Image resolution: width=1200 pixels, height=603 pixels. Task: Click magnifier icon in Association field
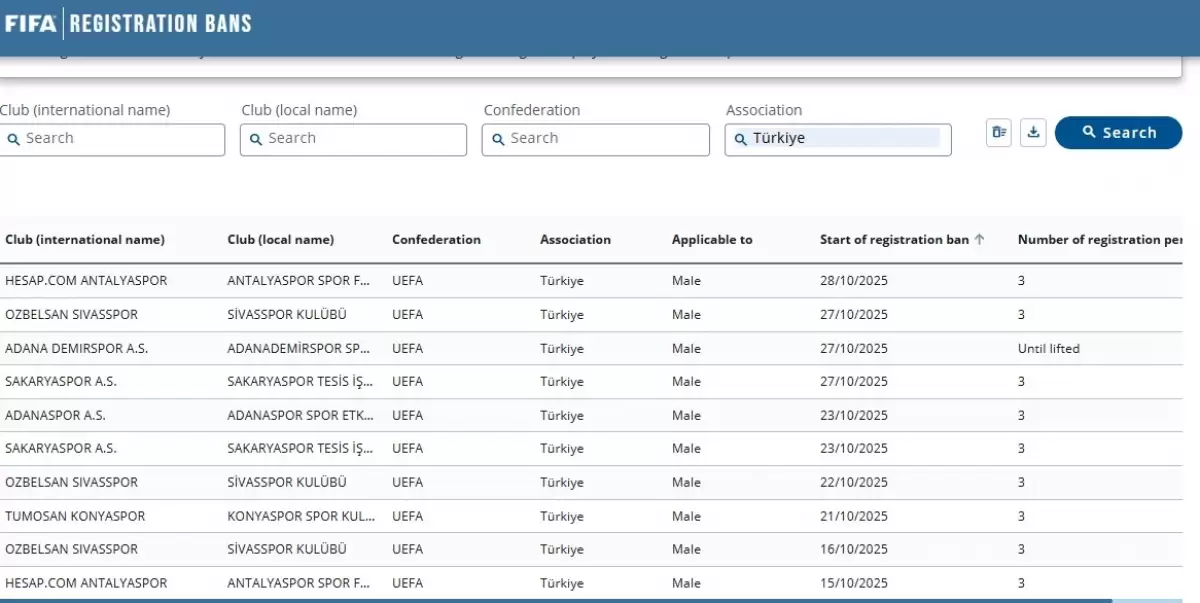pyautogui.click(x=741, y=140)
